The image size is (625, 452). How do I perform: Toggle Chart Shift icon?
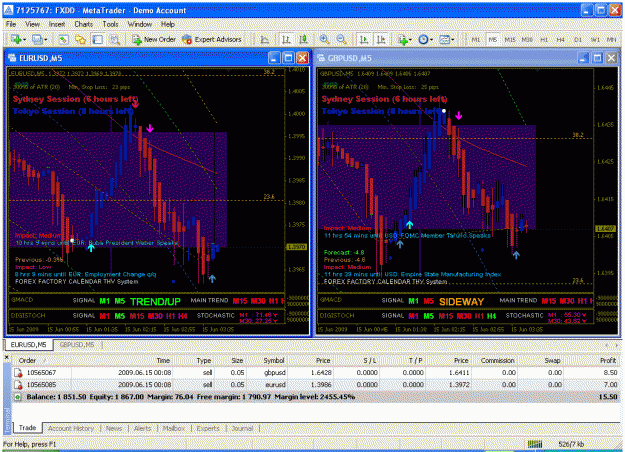point(381,39)
